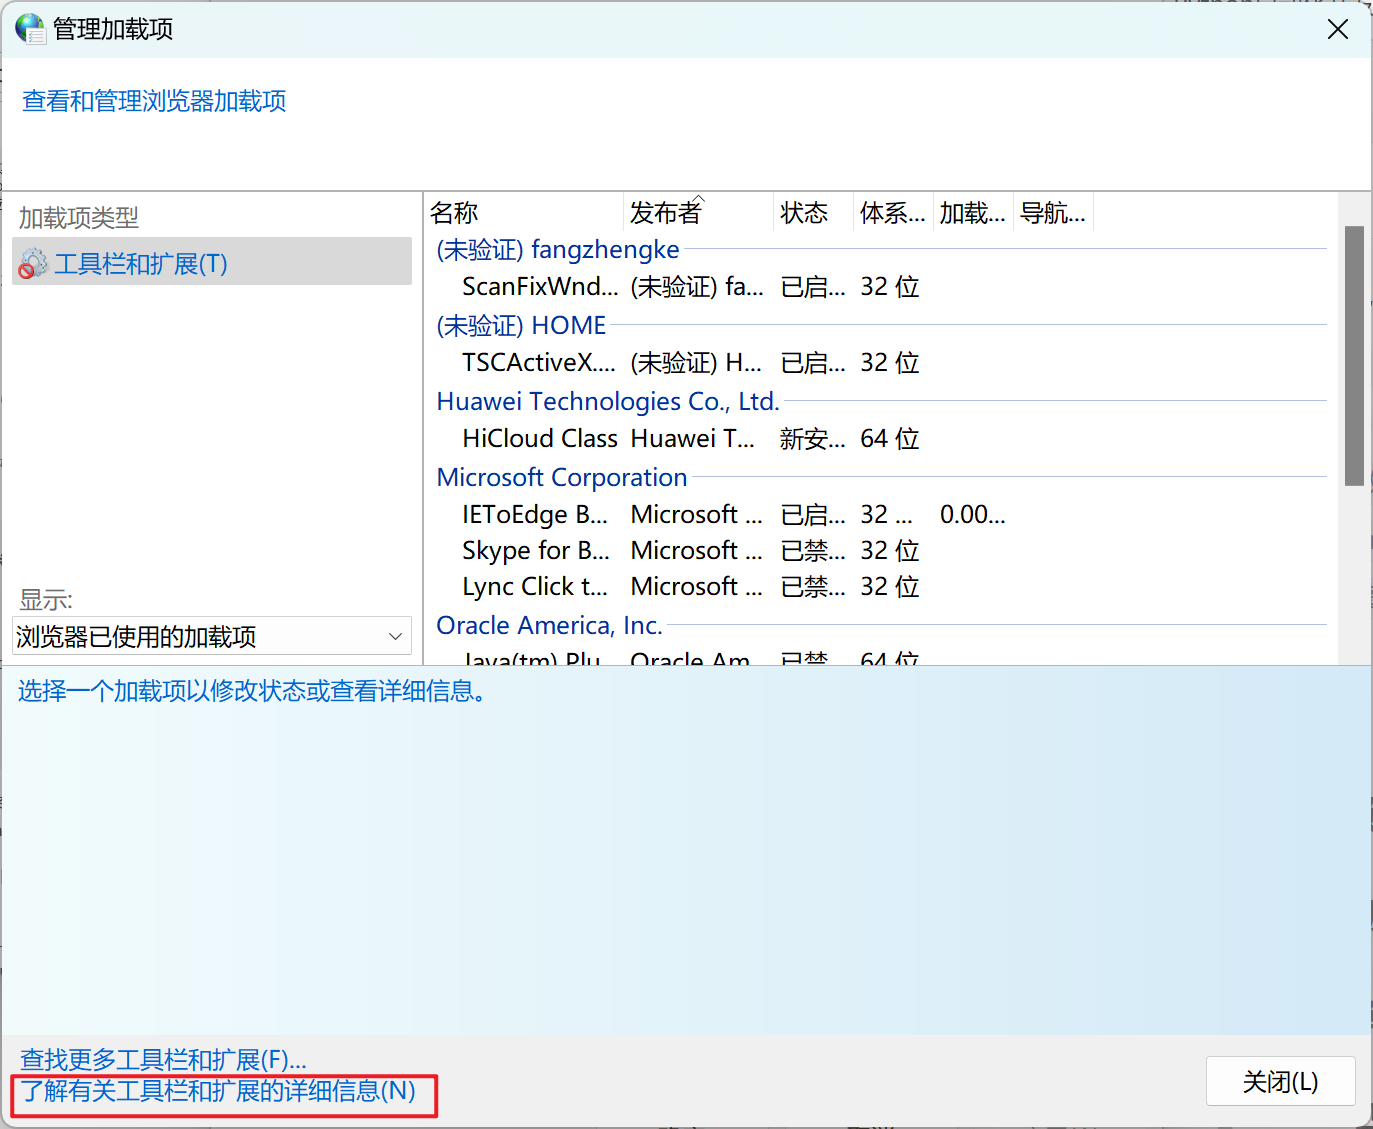The height and width of the screenshot is (1129, 1373).
Task: Close the 管理加载项 window
Action: pyautogui.click(x=1337, y=29)
